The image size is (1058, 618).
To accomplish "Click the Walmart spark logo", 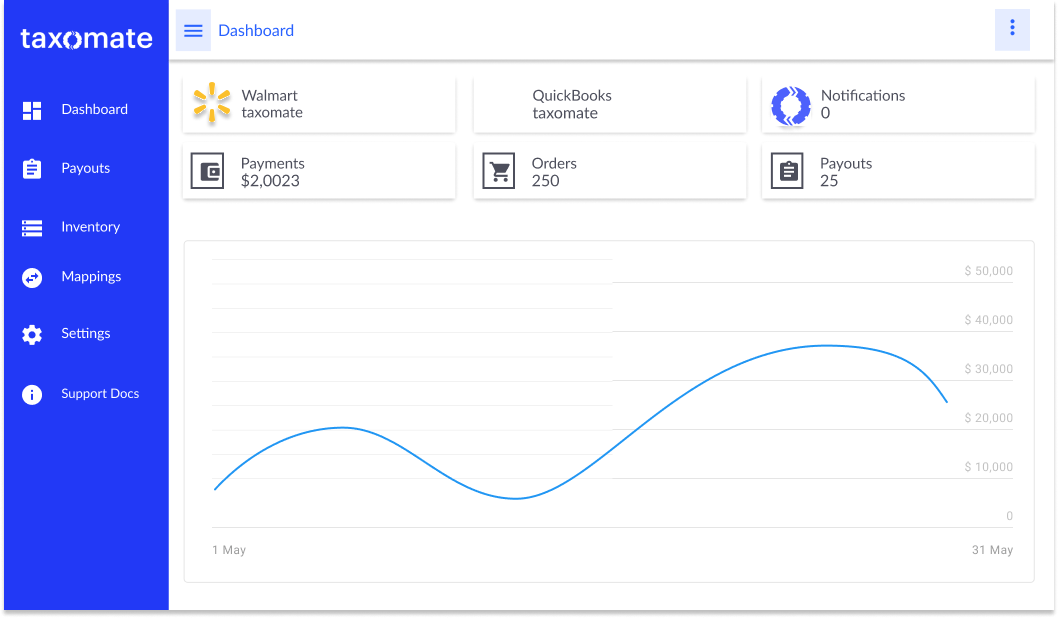I will pos(212,104).
